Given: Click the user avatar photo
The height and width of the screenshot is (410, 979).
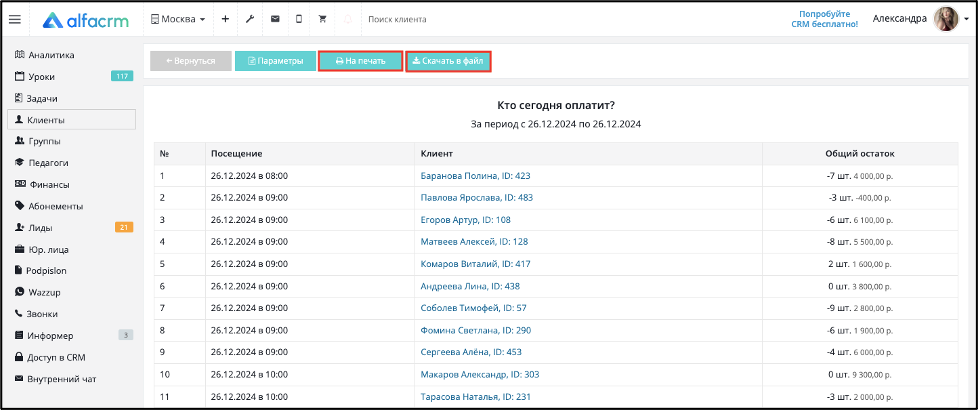Looking at the screenshot, I should 945,19.
